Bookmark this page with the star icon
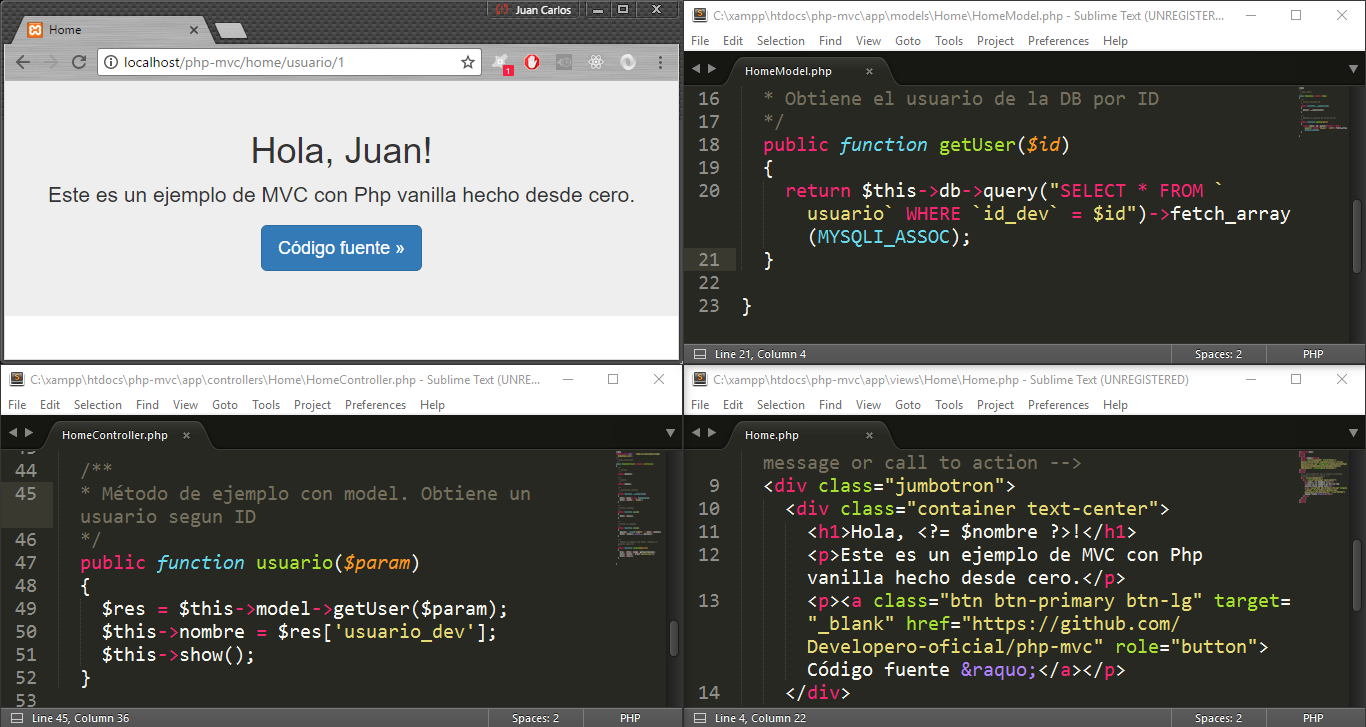Image resolution: width=1366 pixels, height=727 pixels. (x=467, y=62)
